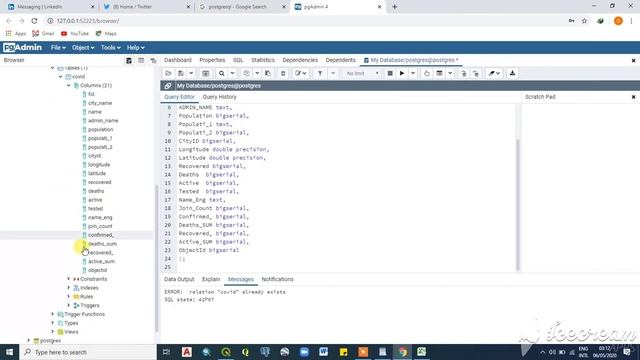
Task: Expand the Indexes node
Action: (x=69, y=288)
